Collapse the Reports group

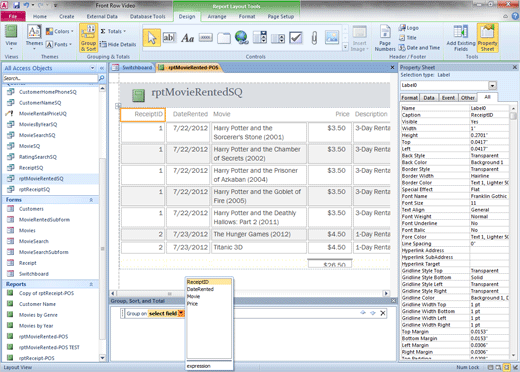[x=91, y=284]
